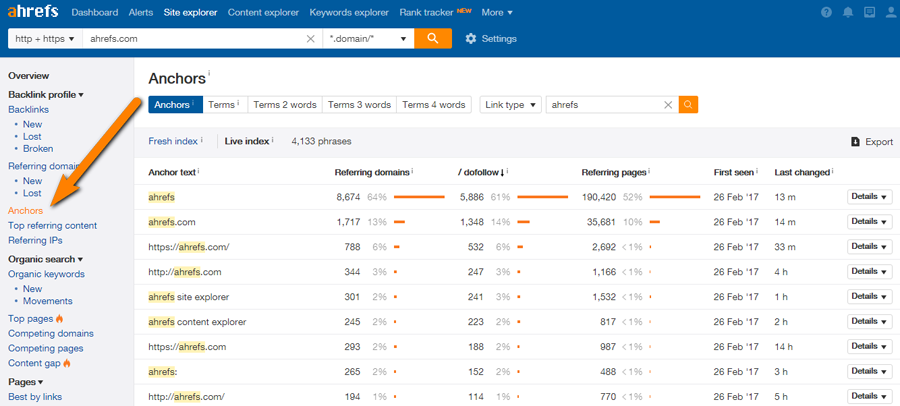Click the 8,674 referring domains value
The height and width of the screenshot is (406, 900).
coord(348,197)
